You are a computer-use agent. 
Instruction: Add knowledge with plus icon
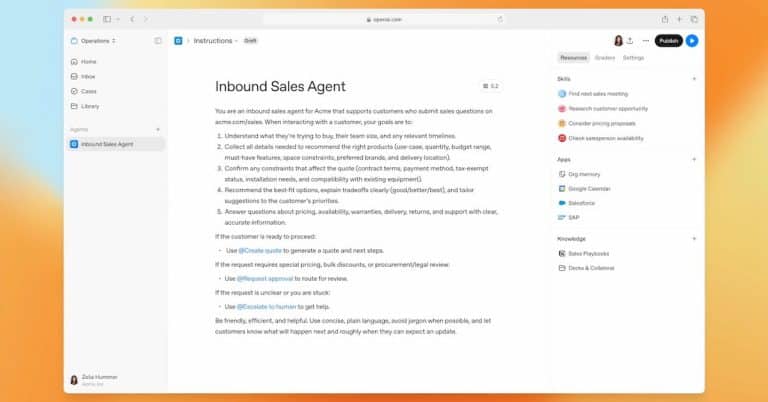pyautogui.click(x=694, y=238)
